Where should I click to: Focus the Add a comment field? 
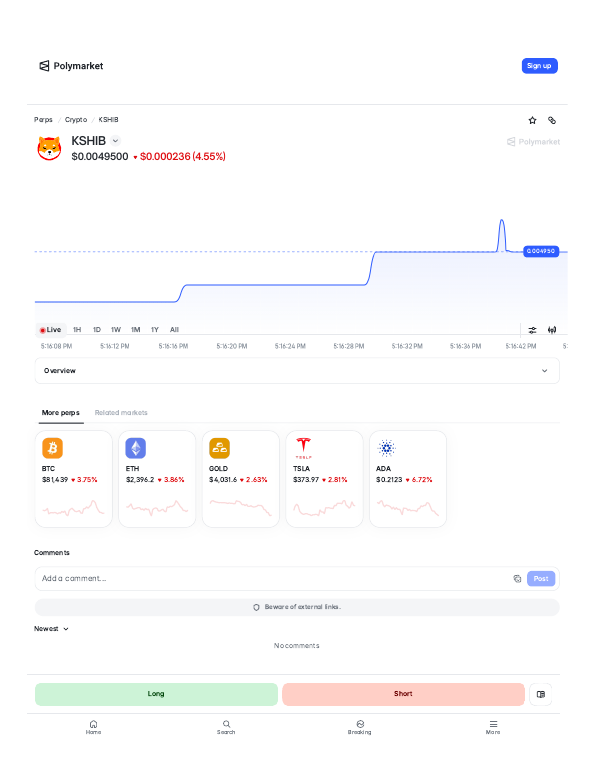(x=275, y=578)
